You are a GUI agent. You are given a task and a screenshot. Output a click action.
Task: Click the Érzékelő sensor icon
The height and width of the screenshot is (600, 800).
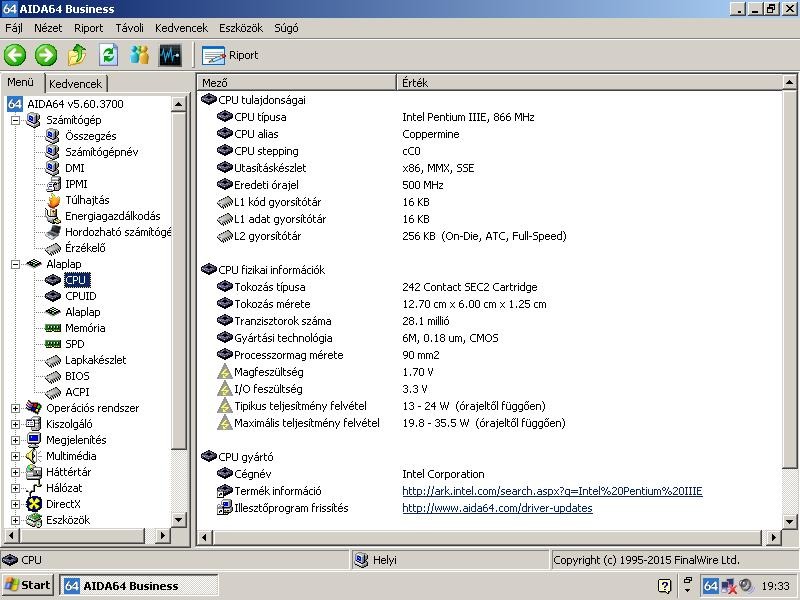(53, 248)
